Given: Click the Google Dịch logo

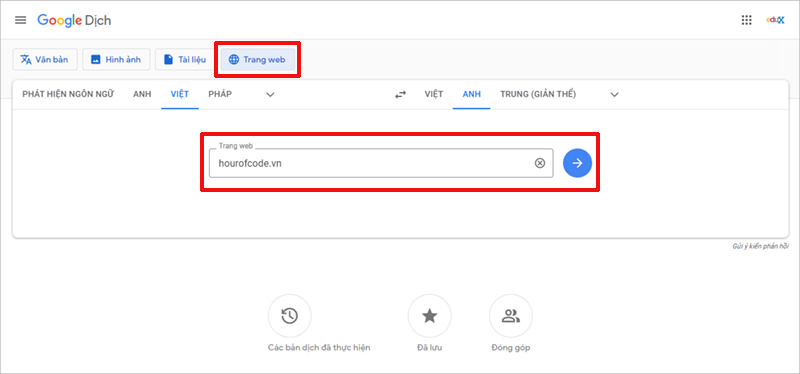Looking at the screenshot, I should 74,20.
